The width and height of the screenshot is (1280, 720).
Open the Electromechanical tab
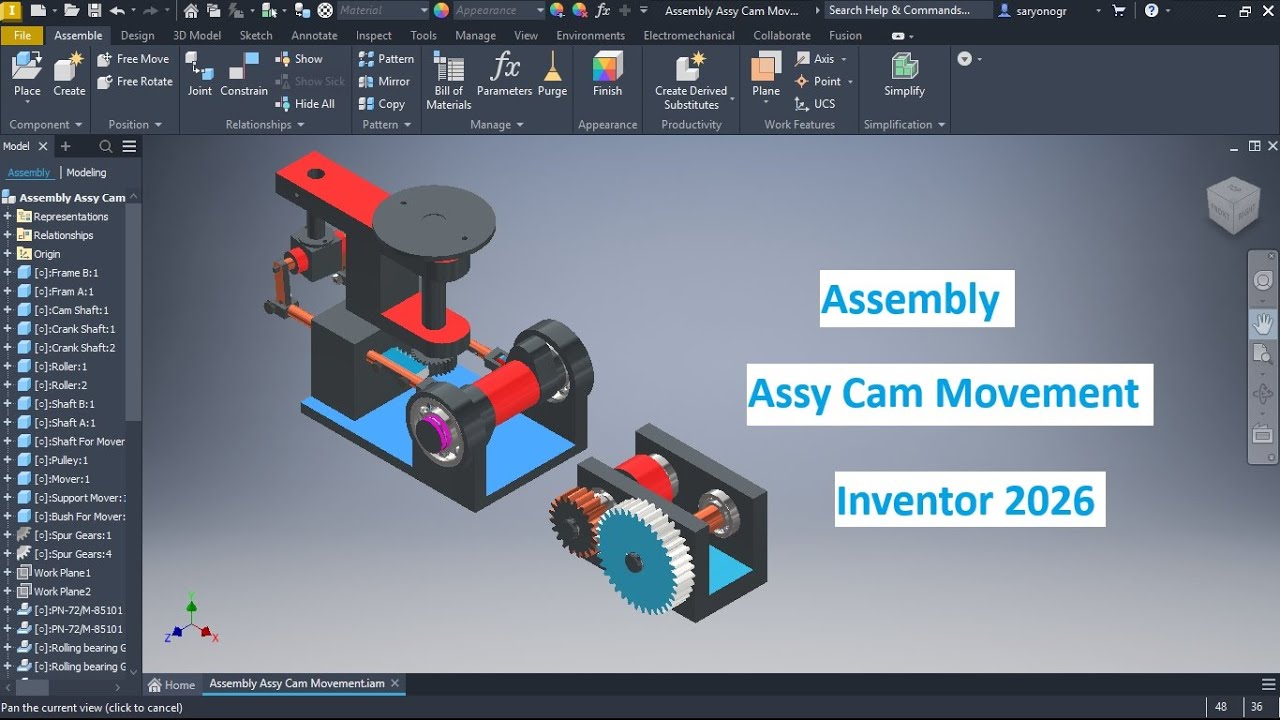click(689, 35)
